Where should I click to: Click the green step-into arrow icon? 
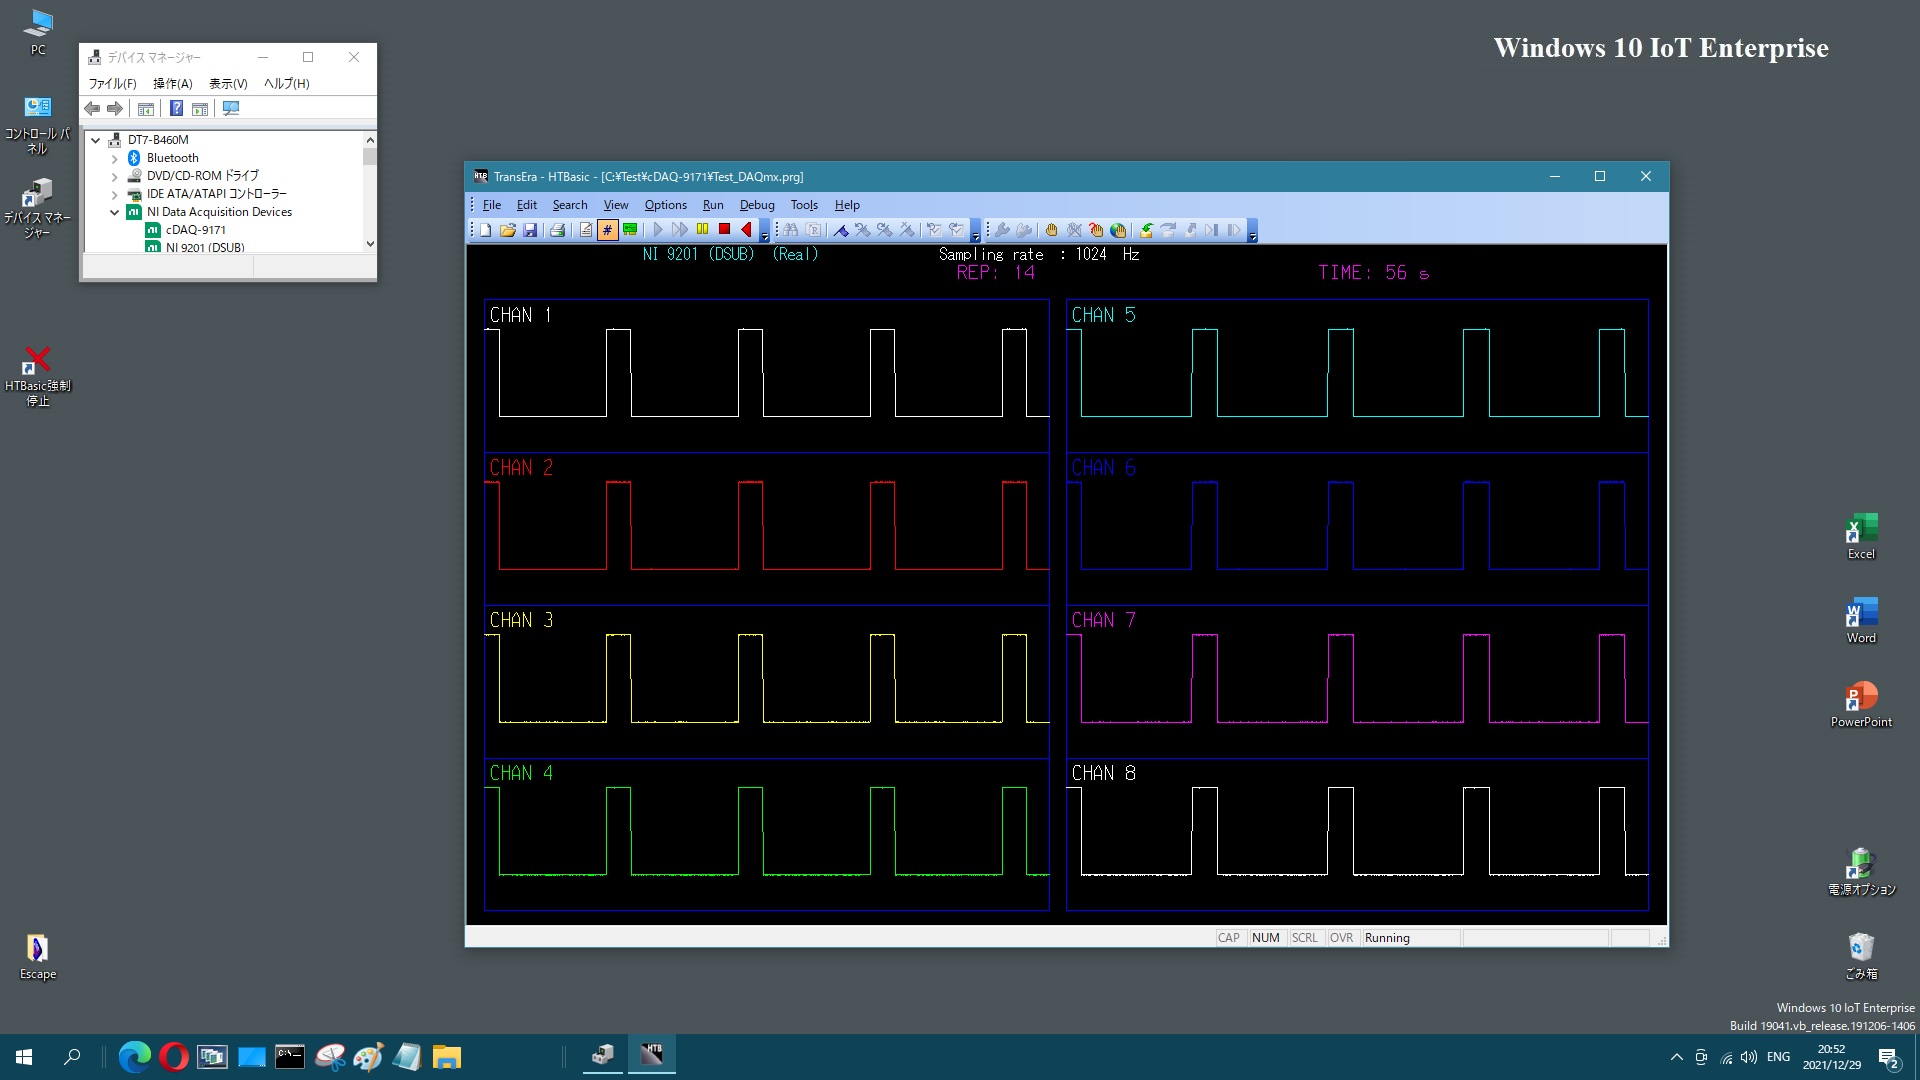(1146, 230)
